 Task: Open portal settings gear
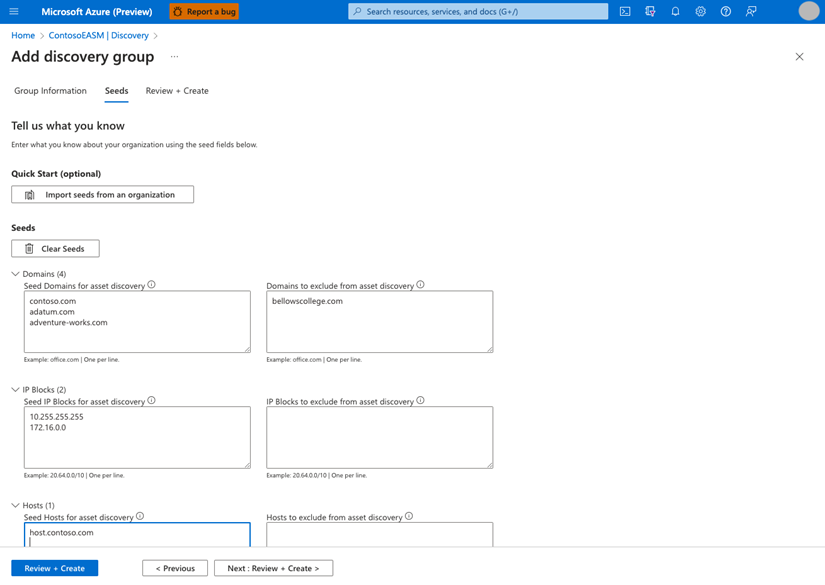click(700, 11)
